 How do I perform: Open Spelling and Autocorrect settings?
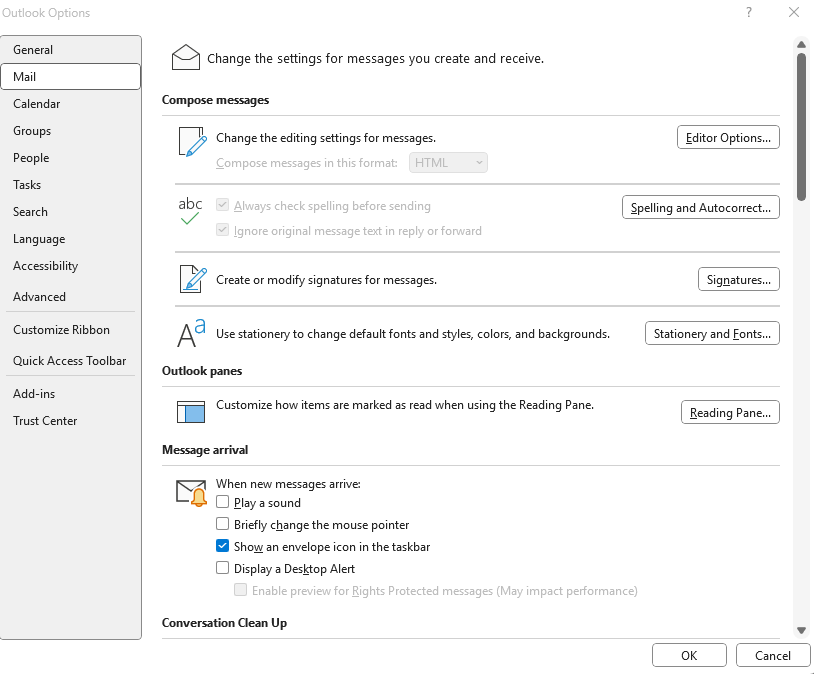point(700,208)
